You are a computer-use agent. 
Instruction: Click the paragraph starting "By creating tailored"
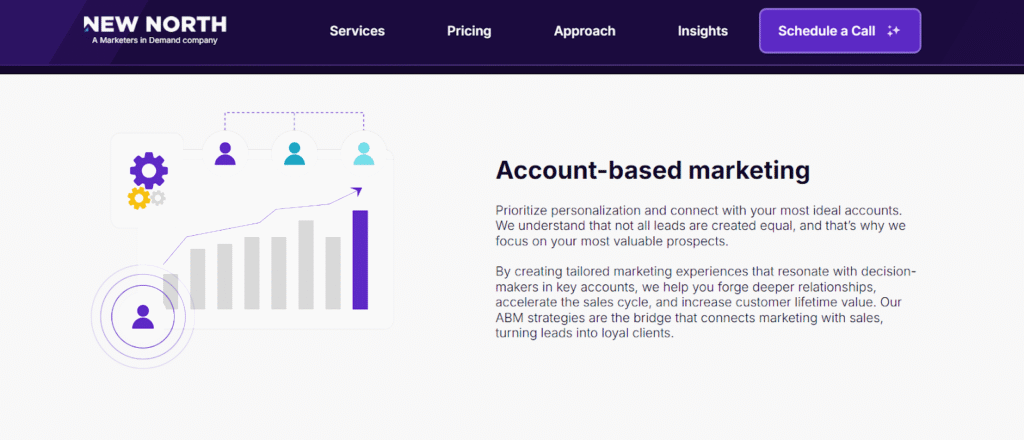[705, 301]
